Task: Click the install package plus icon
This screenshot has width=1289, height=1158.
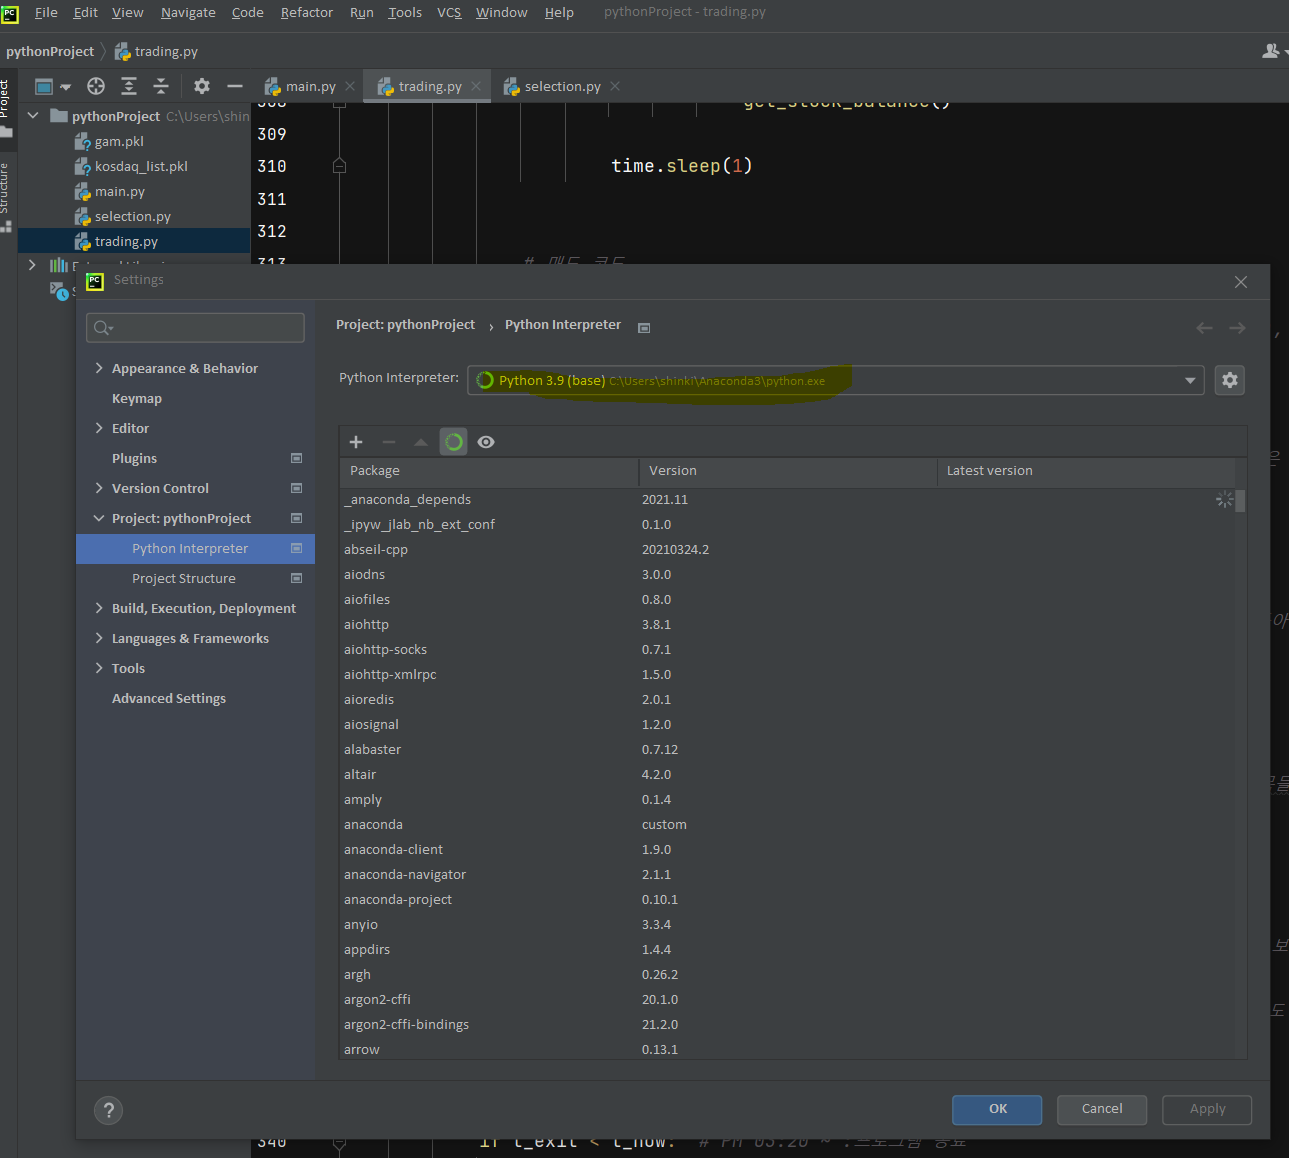Action: pos(356,442)
